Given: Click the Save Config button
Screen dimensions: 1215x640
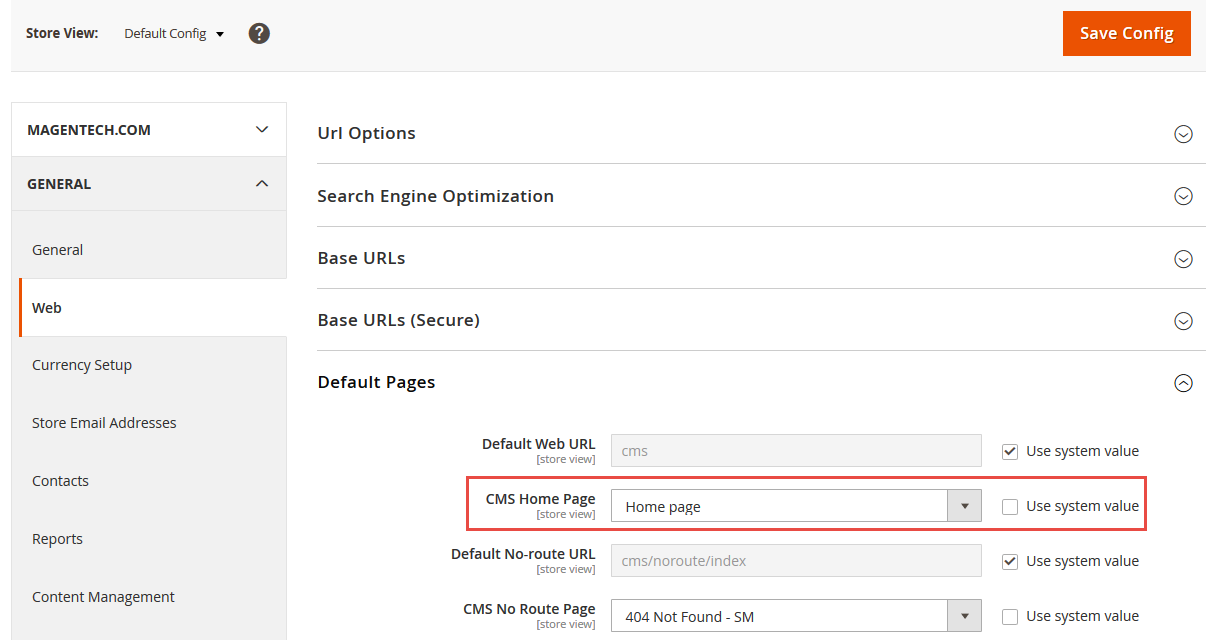Looking at the screenshot, I should coord(1126,33).
